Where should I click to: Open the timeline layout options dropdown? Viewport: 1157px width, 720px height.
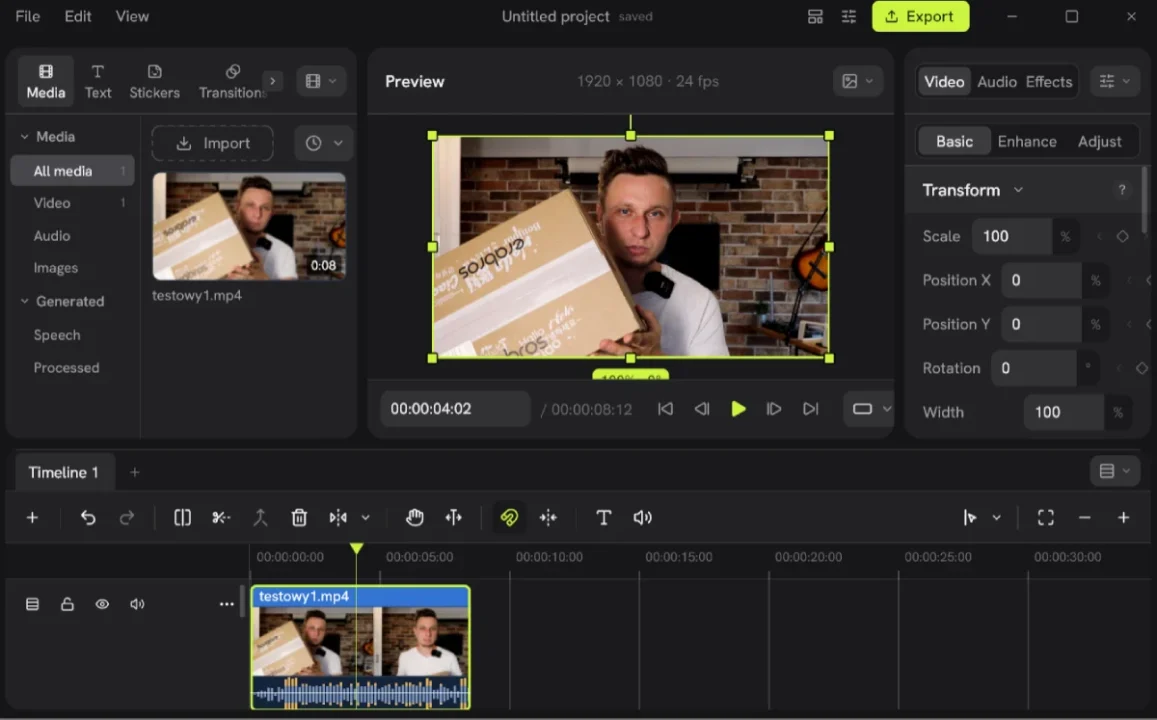[x=1114, y=471]
